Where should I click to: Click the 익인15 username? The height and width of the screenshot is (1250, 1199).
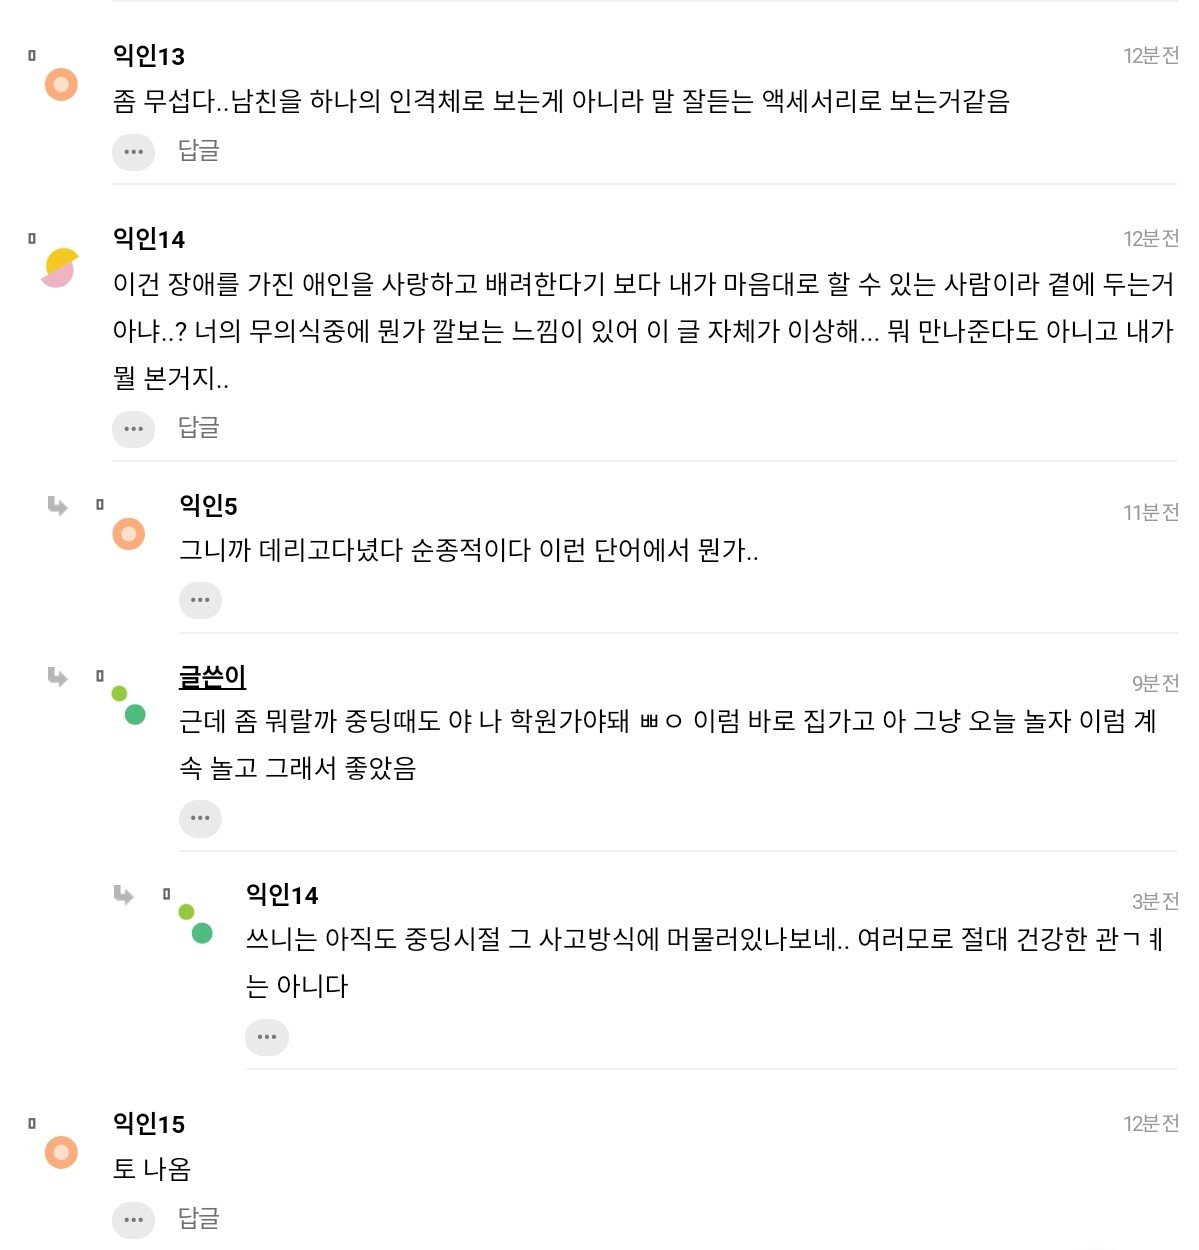(x=149, y=1124)
